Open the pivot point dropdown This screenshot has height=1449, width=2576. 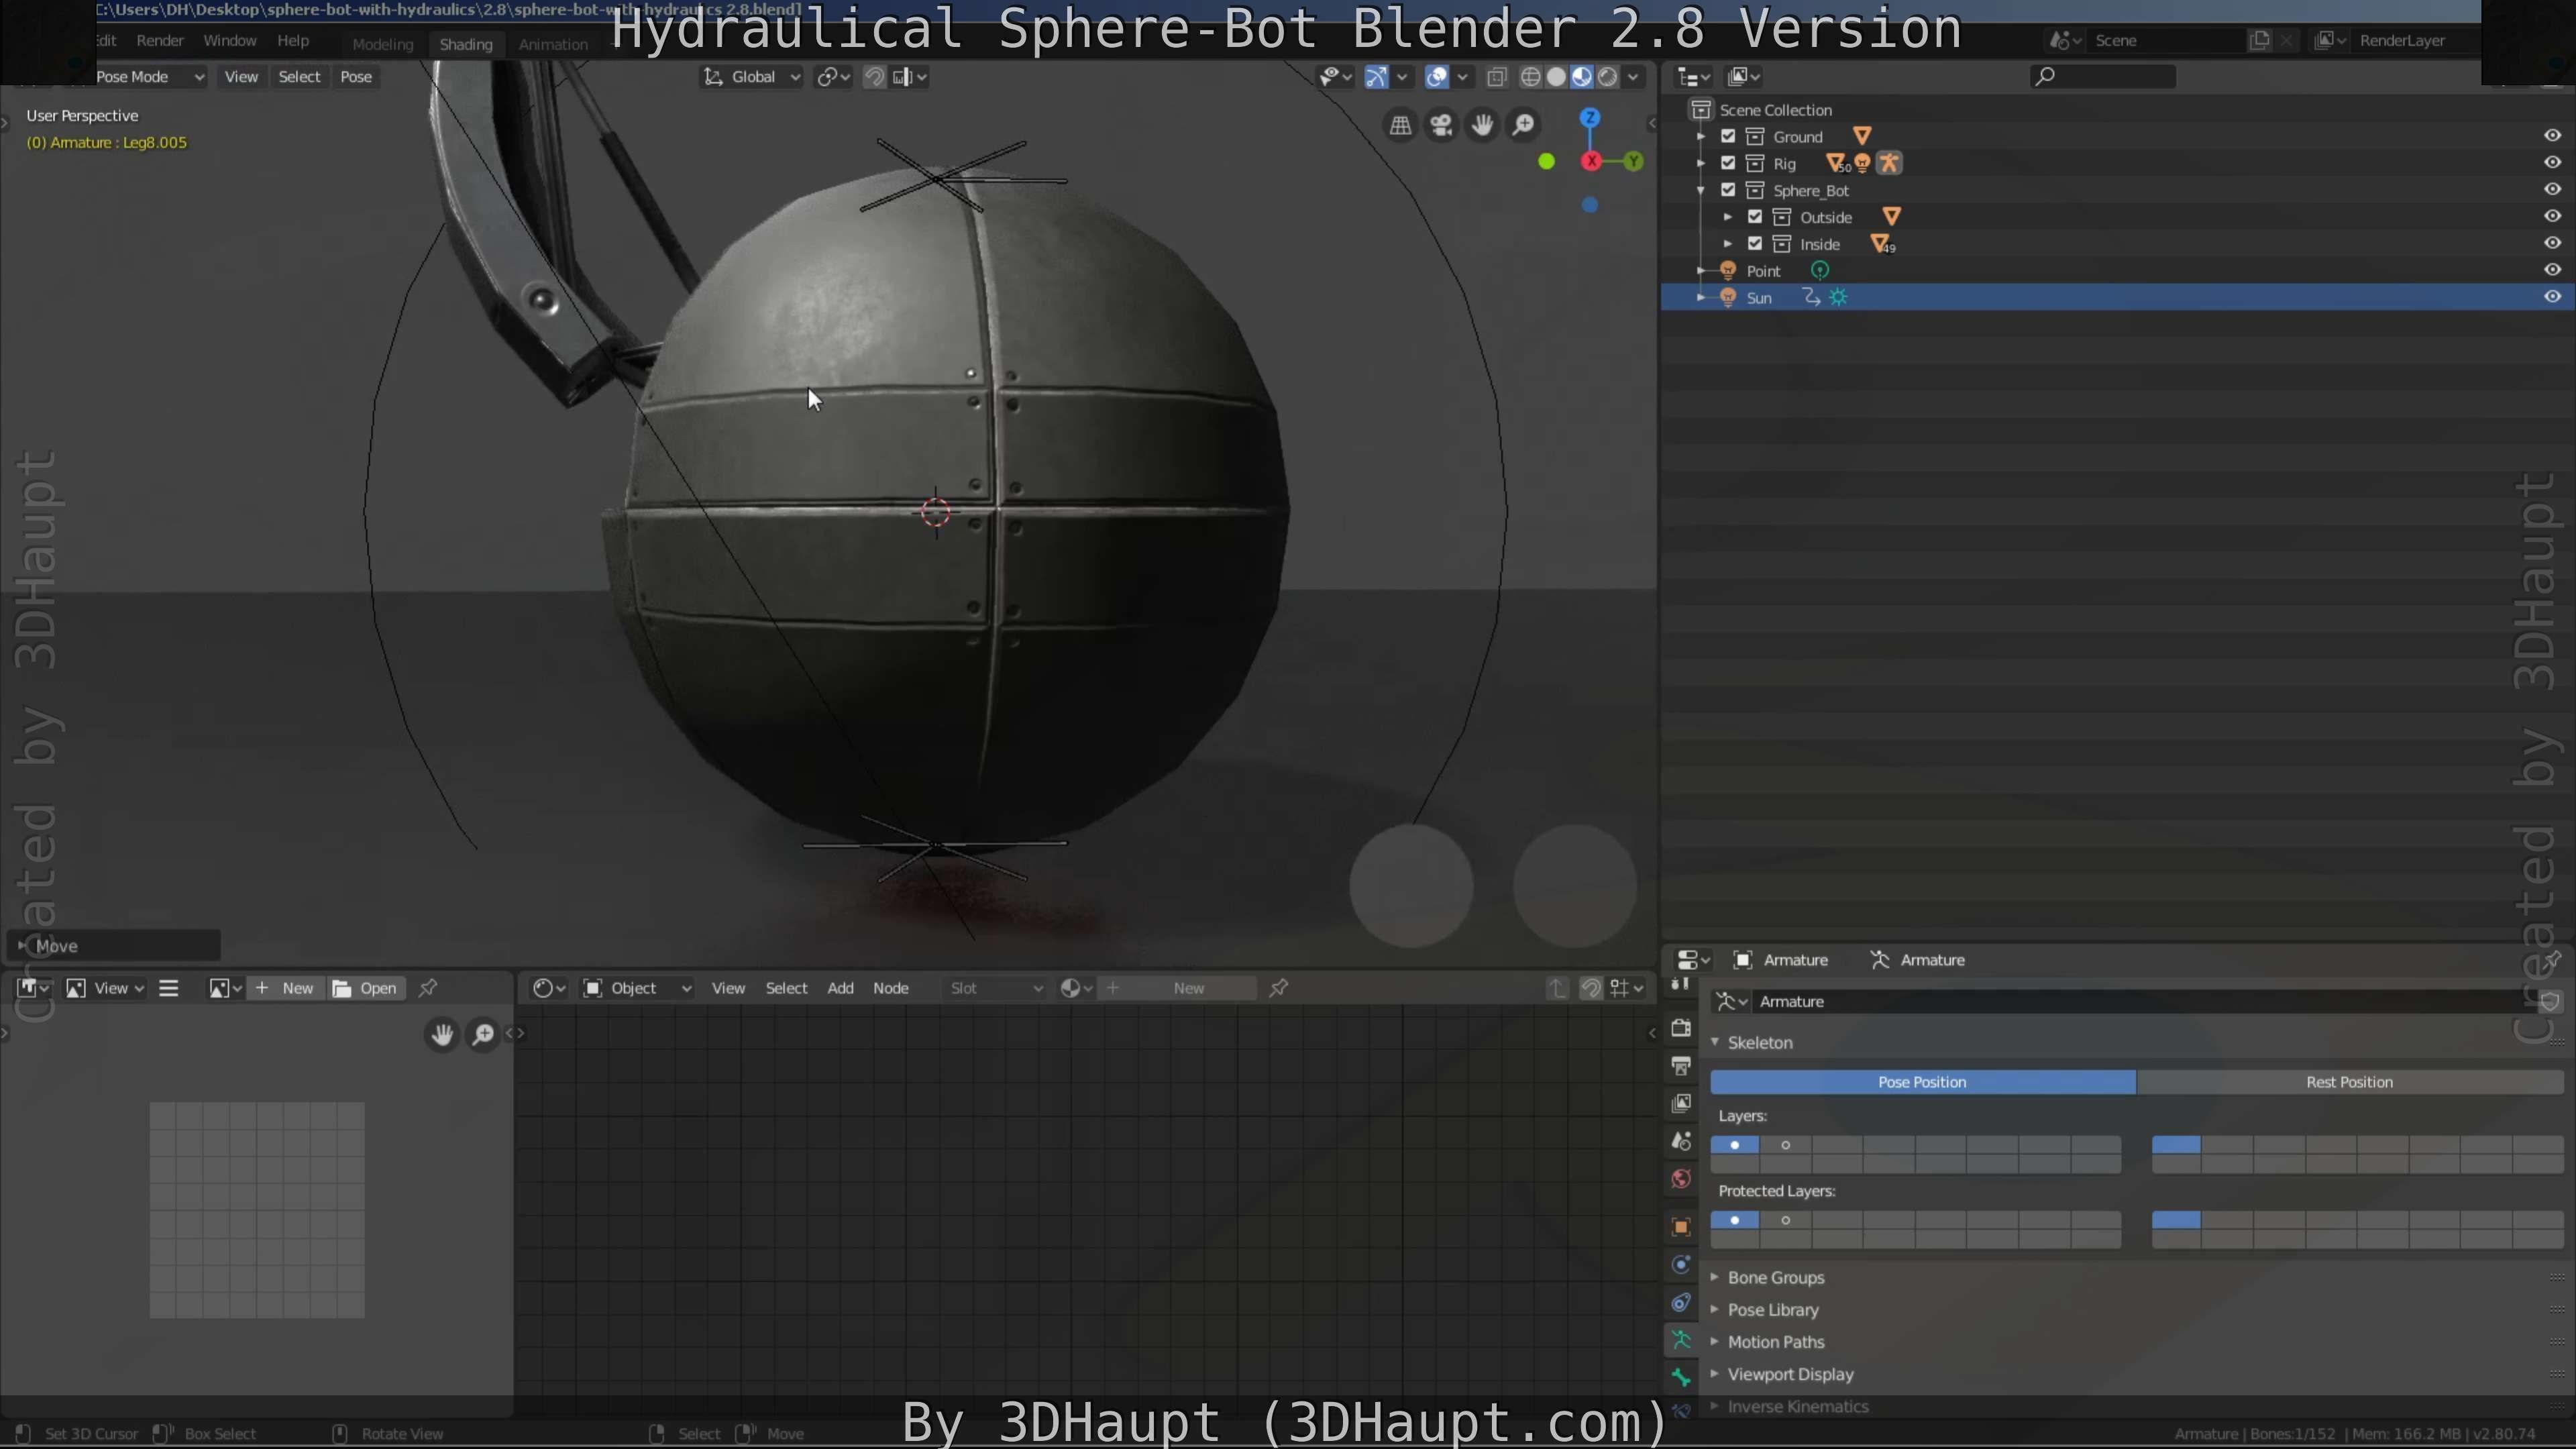833,77
